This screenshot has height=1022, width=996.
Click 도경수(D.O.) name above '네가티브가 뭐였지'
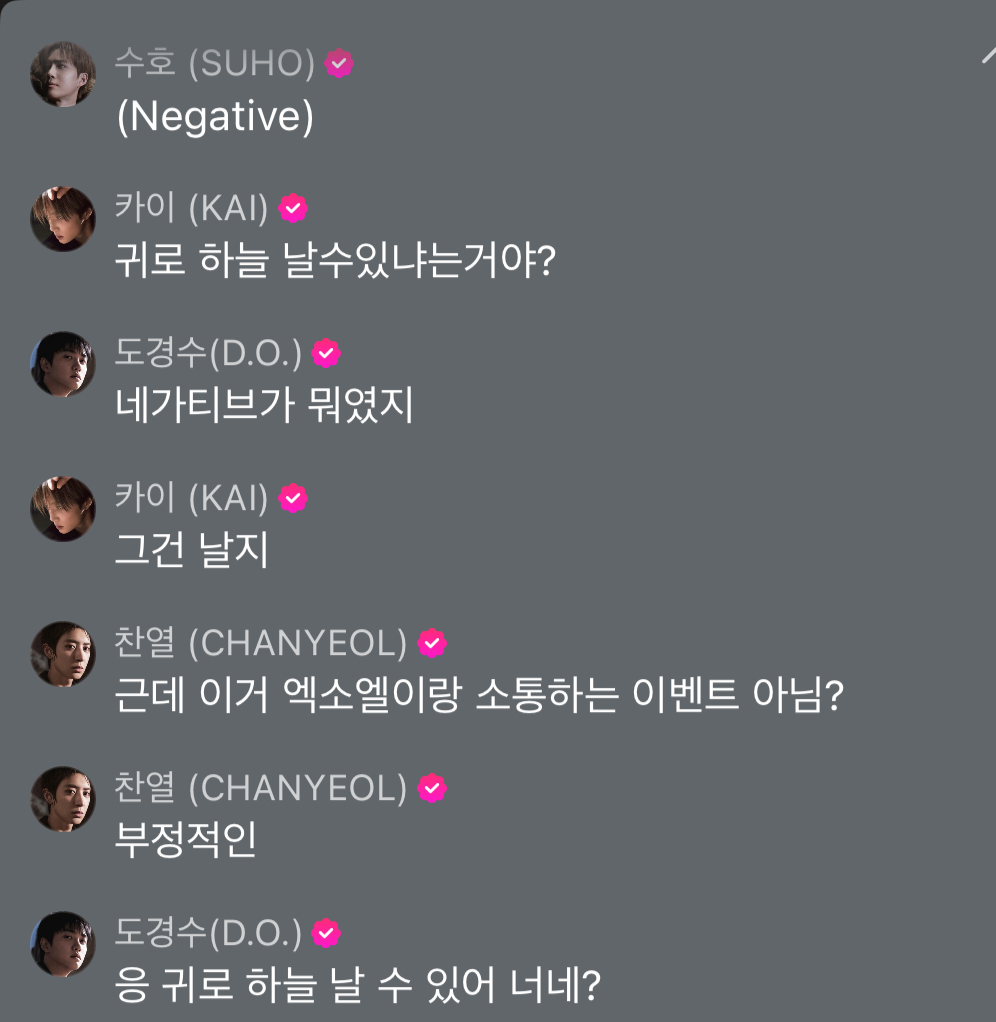coord(208,353)
